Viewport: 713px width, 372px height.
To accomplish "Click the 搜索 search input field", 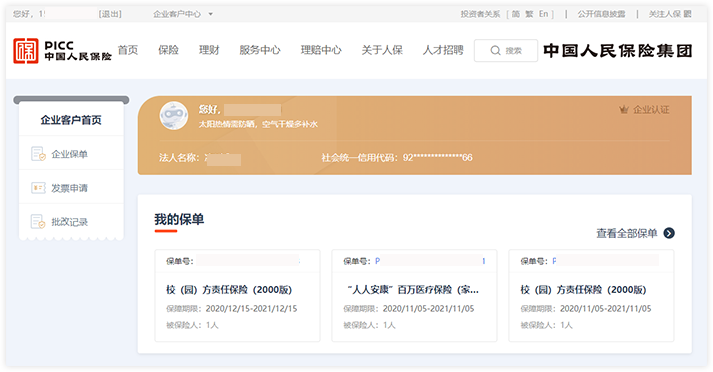I will (506, 50).
